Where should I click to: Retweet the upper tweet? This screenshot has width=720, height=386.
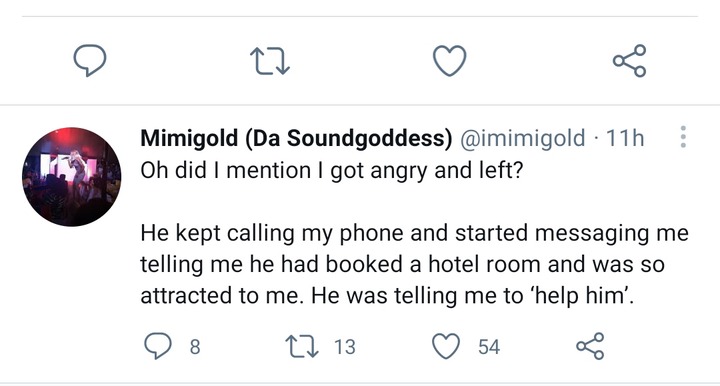point(270,62)
